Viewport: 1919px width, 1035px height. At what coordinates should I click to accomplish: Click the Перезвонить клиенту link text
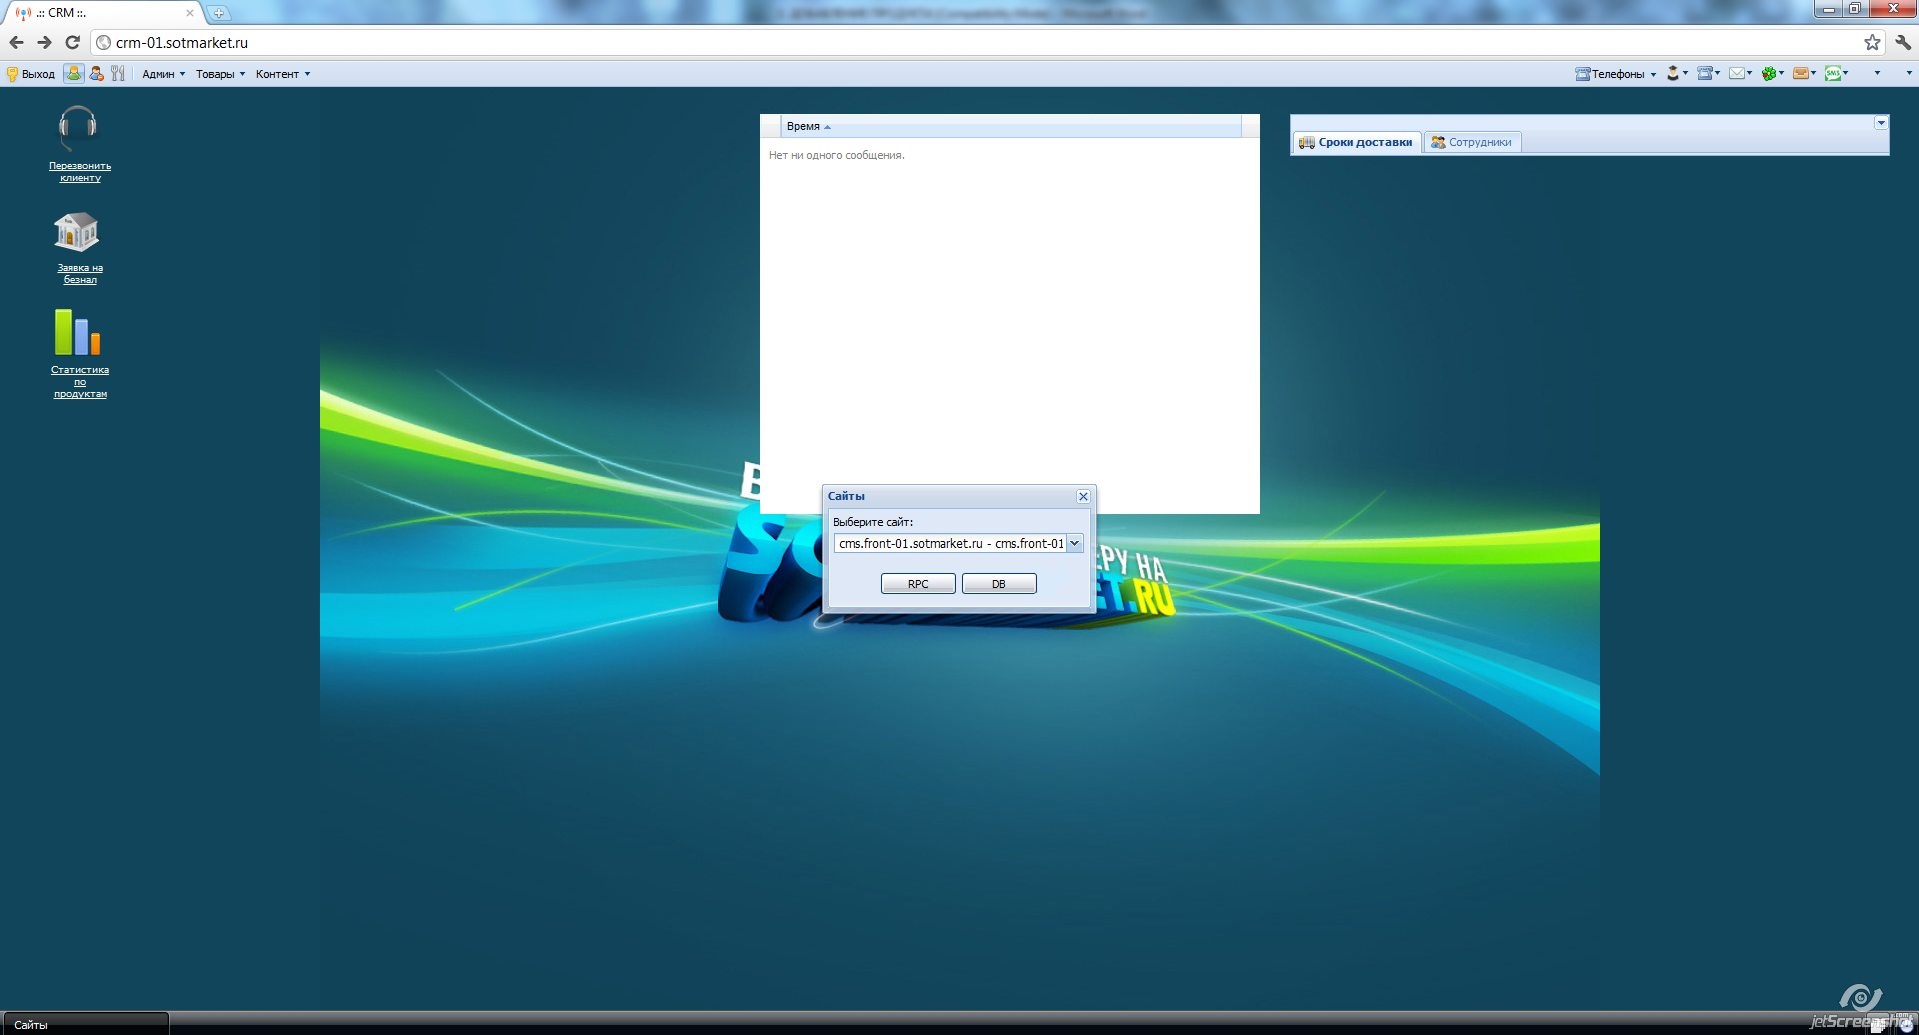80,172
